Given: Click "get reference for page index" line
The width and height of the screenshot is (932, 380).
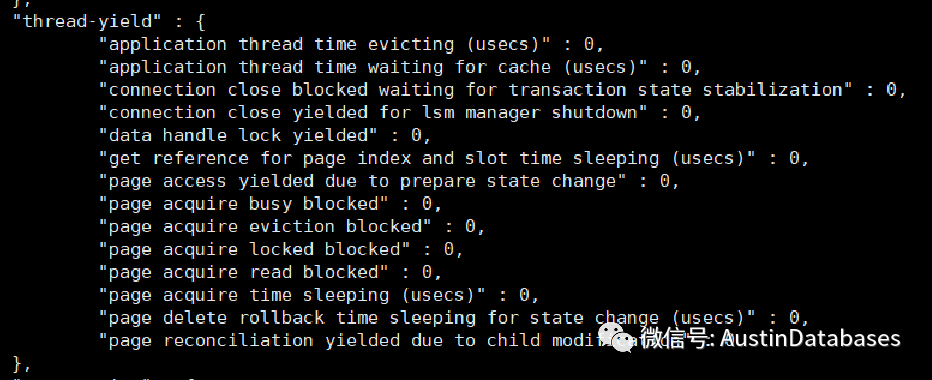Looking at the screenshot, I should click(454, 158).
